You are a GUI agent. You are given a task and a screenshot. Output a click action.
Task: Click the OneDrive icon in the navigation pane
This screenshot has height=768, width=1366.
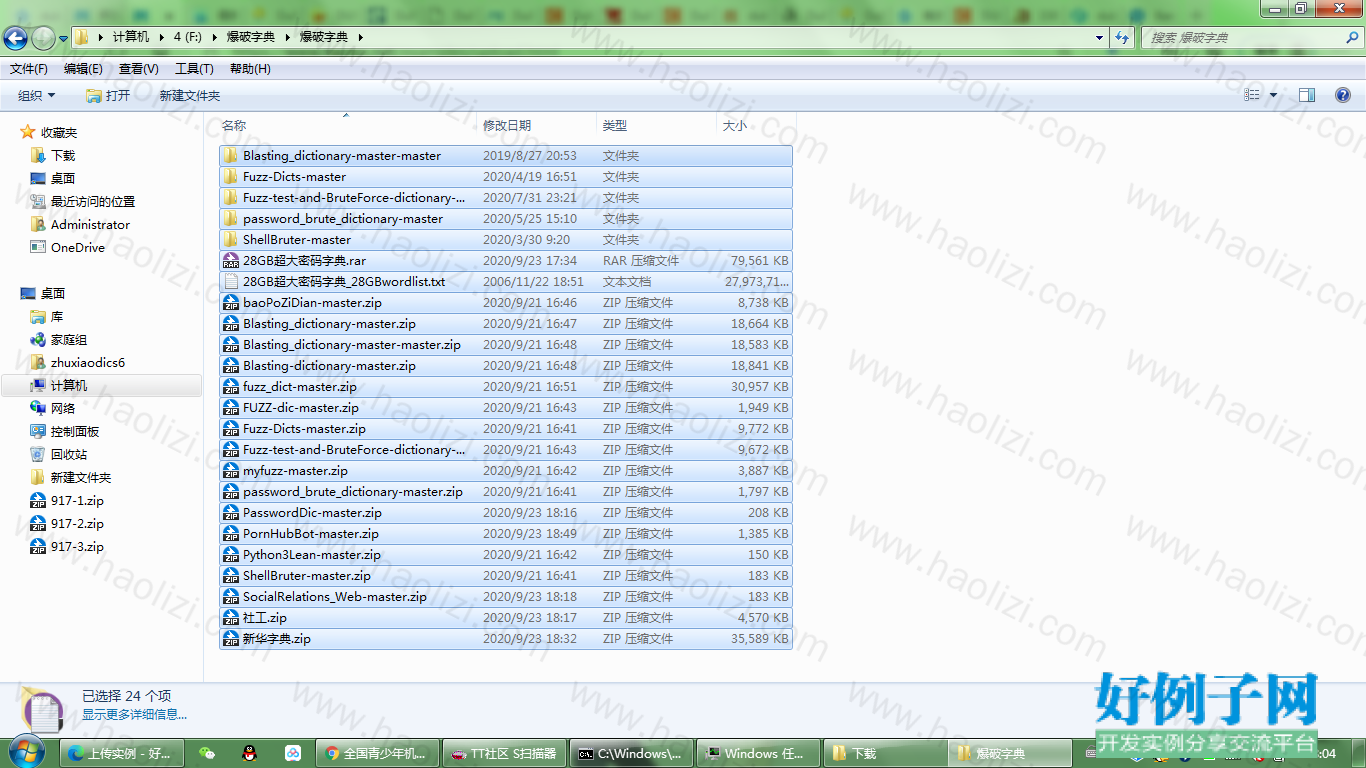pos(38,248)
